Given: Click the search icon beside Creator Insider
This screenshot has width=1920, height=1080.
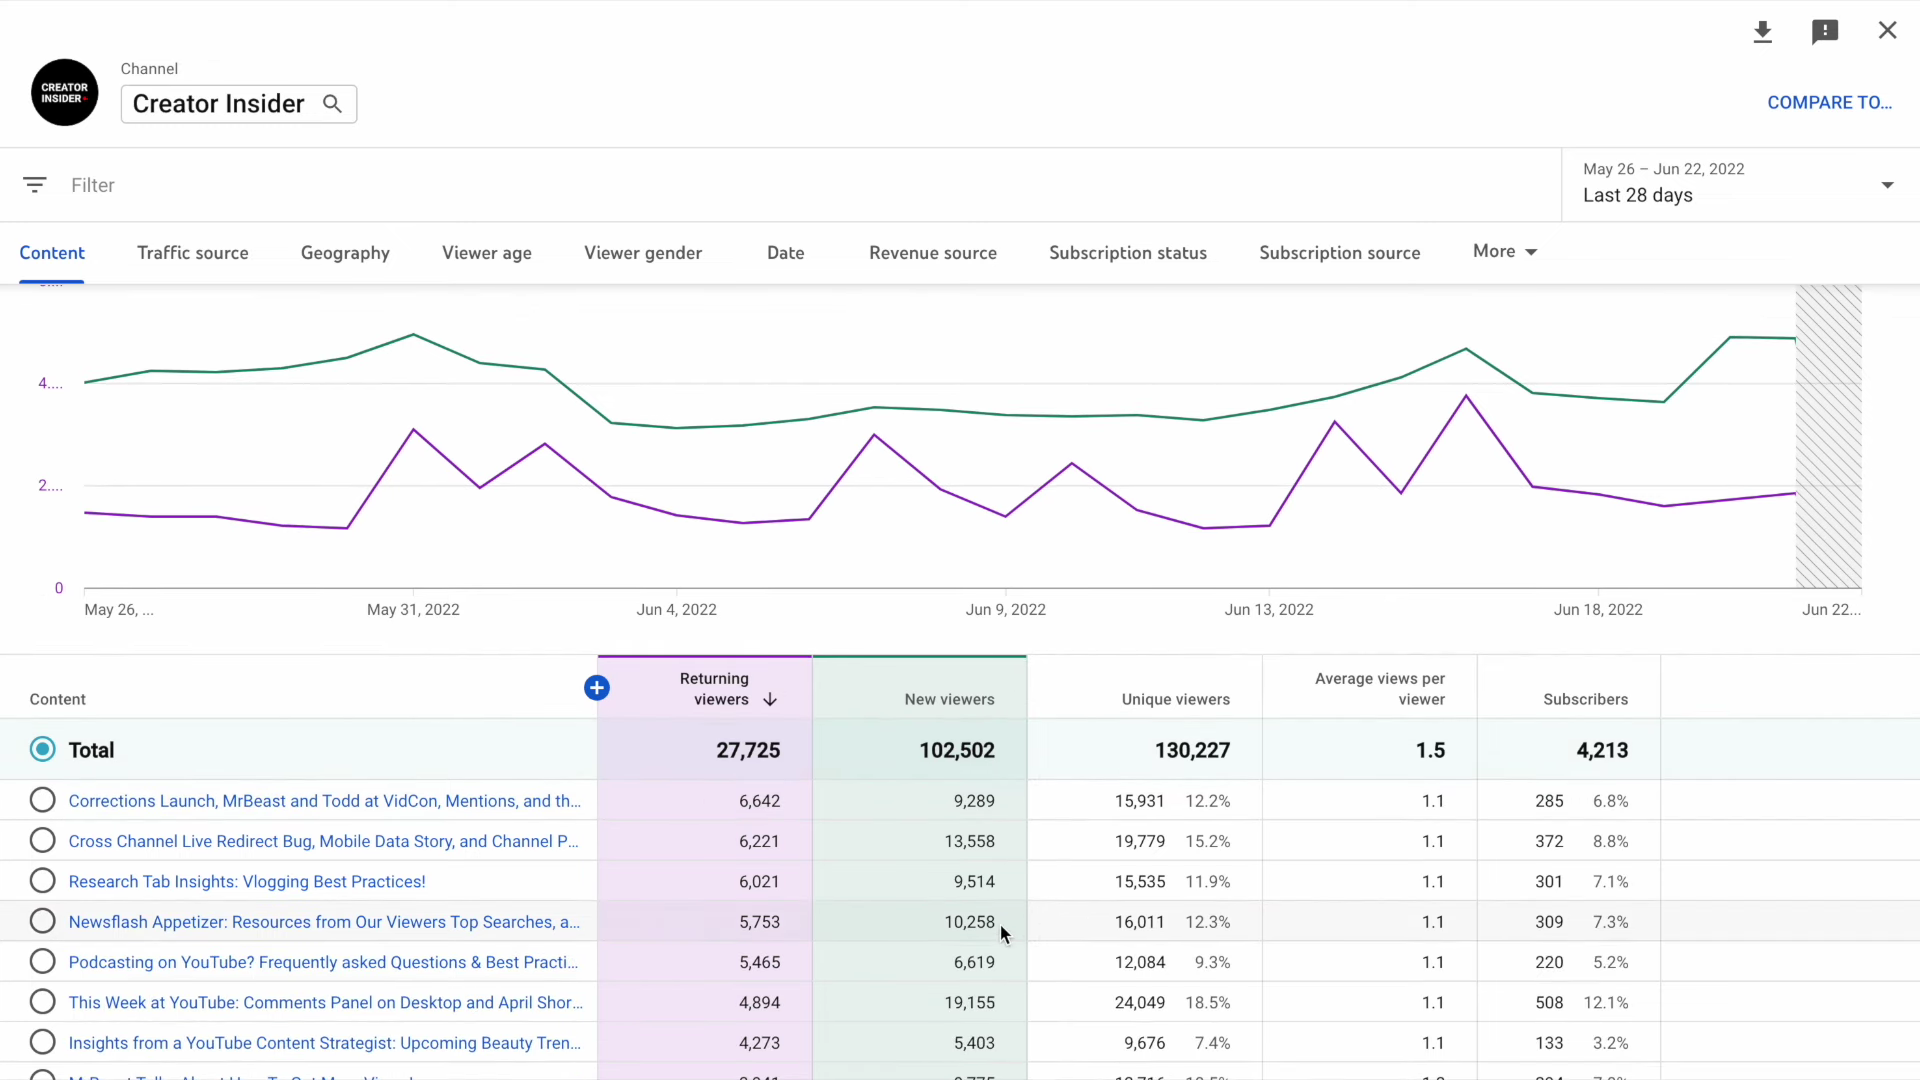Looking at the screenshot, I should coord(332,104).
